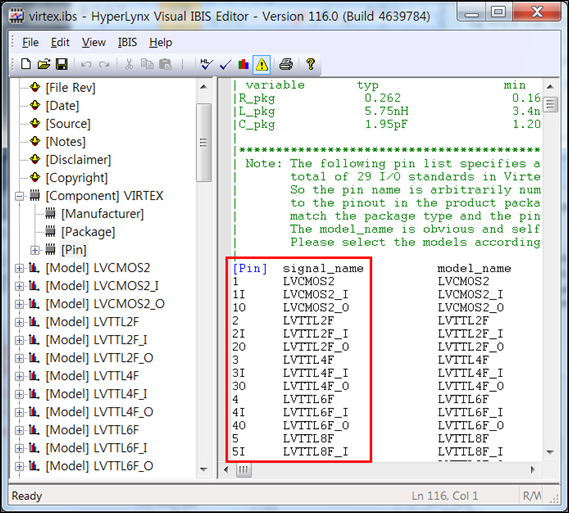Click the [Component] VIRTEX chip icon
This screenshot has height=513, width=569.
pyautogui.click(x=34, y=196)
